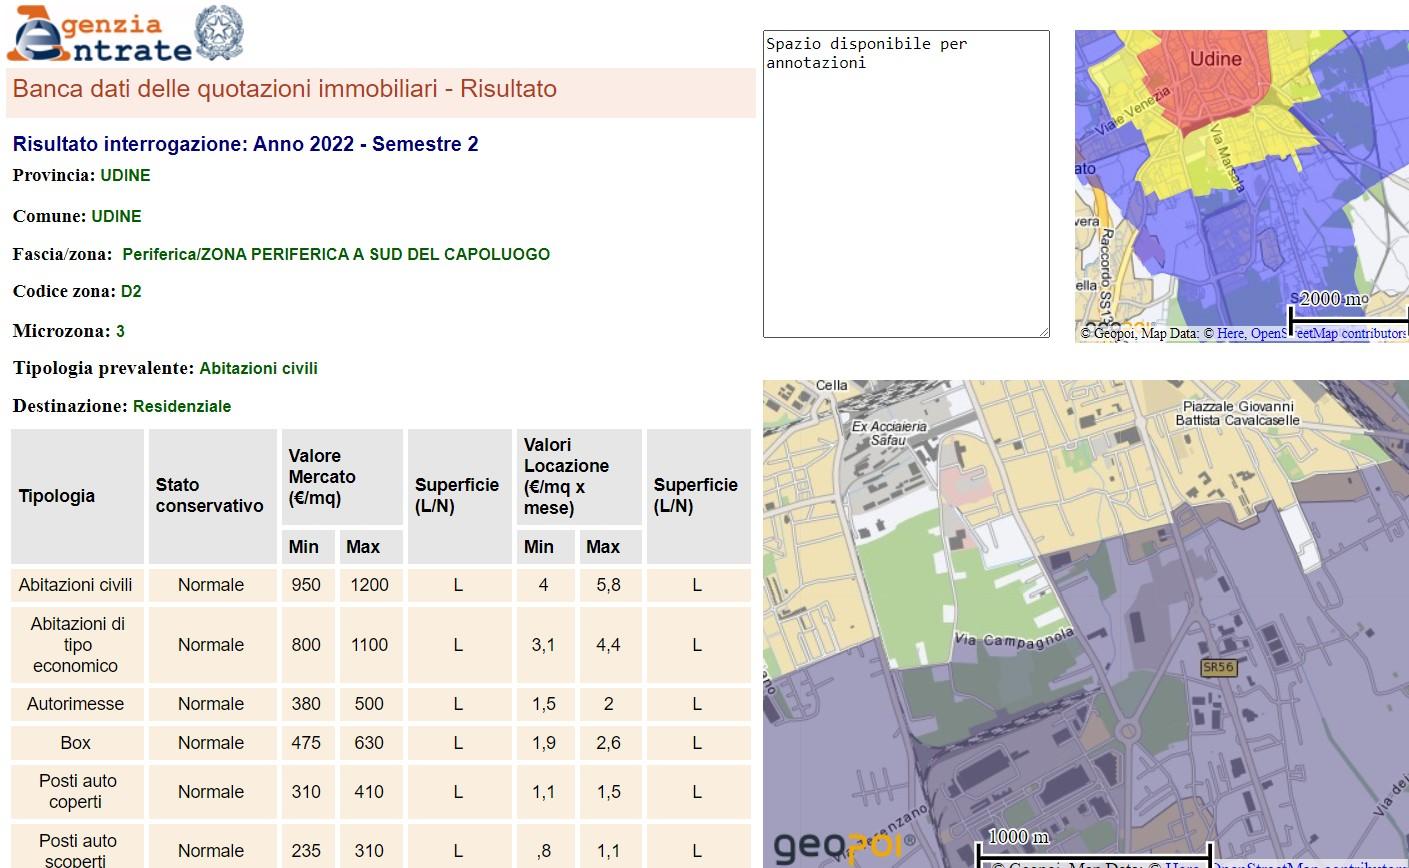Select the Autorimesse row label
Screen dimensions: 1409x868
pyautogui.click(x=76, y=704)
